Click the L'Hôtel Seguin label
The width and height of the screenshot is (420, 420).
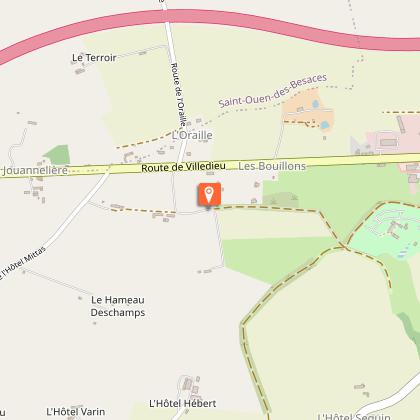point(354,416)
